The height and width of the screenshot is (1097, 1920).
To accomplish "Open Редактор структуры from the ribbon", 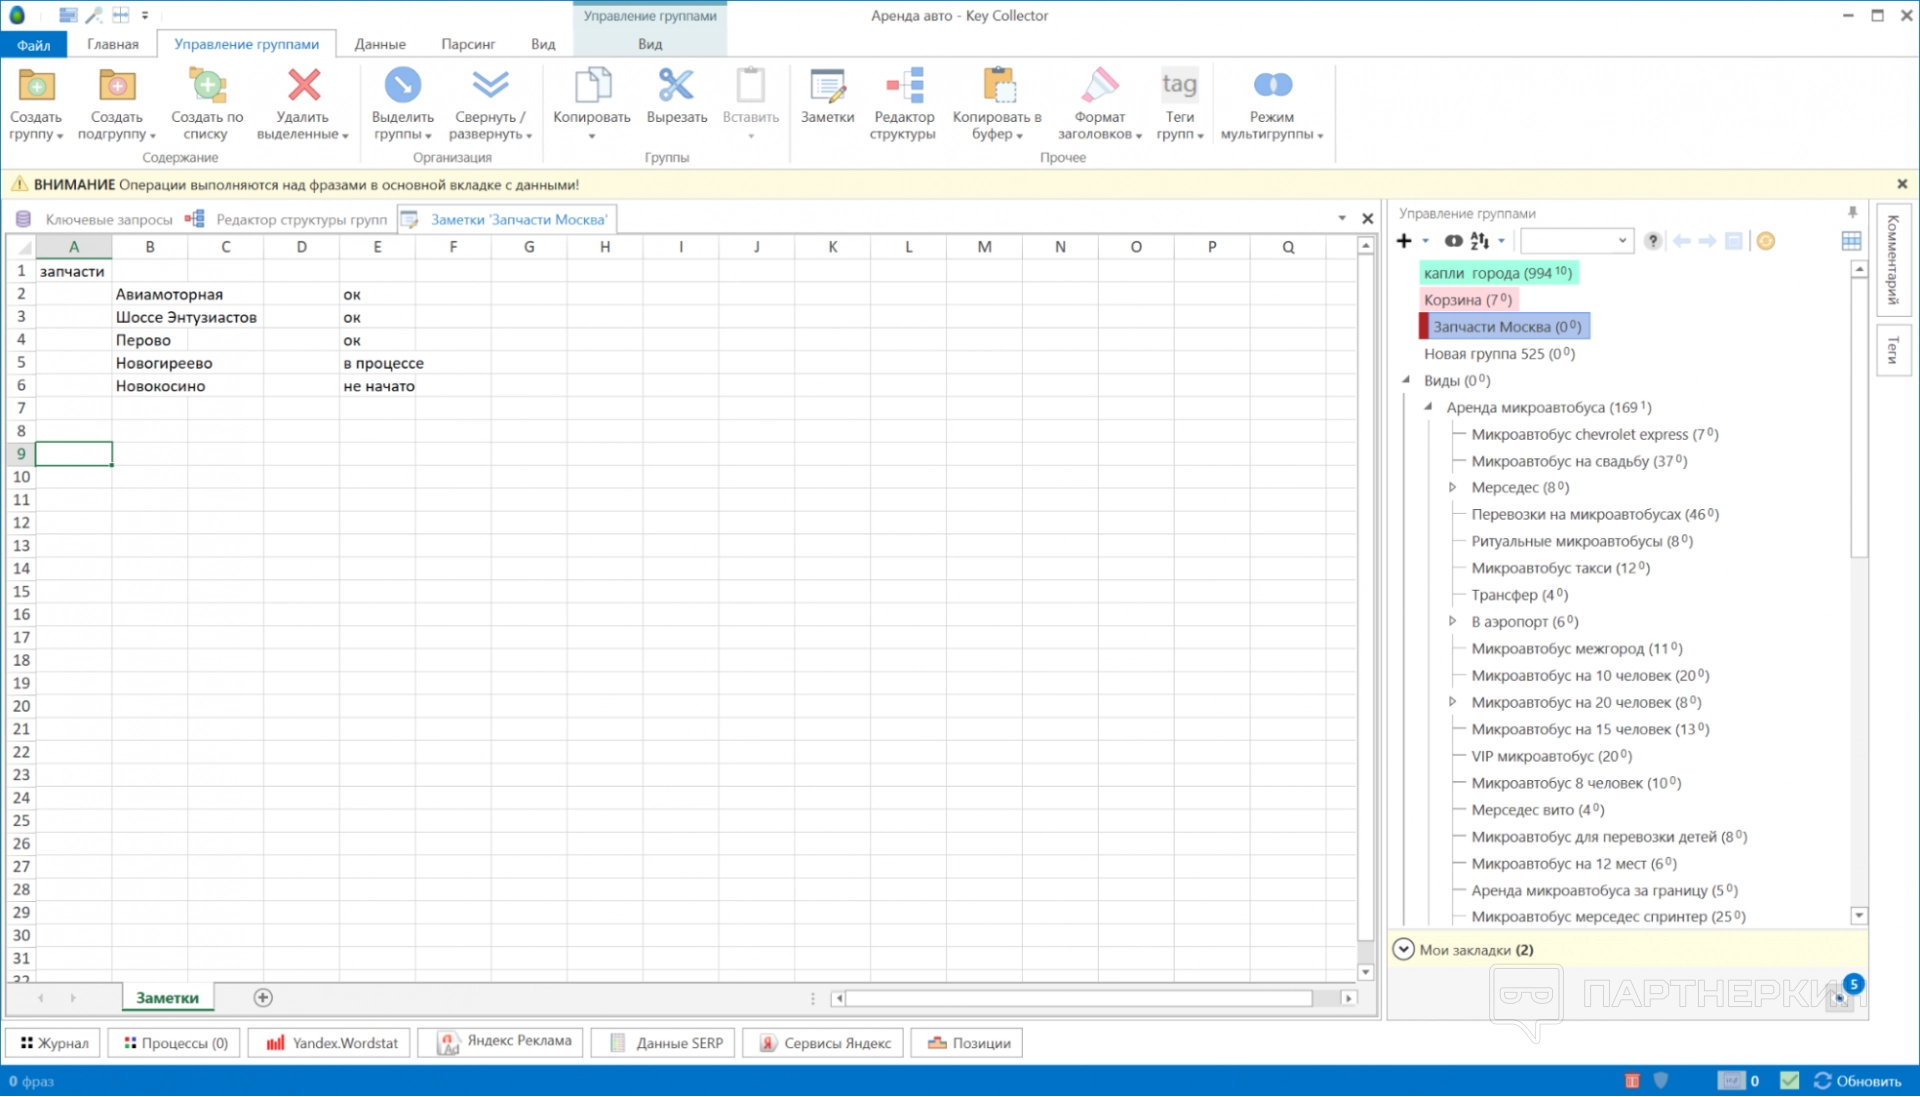I will 903,87.
